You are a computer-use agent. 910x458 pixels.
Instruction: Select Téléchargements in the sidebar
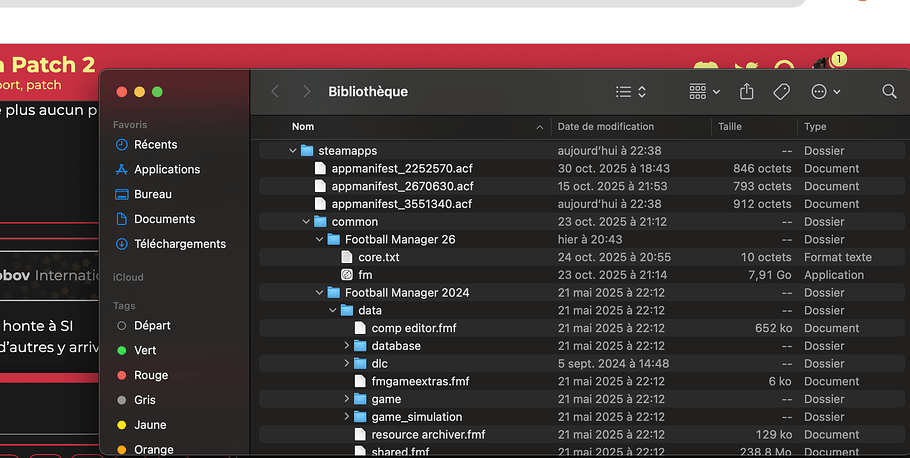pos(180,244)
